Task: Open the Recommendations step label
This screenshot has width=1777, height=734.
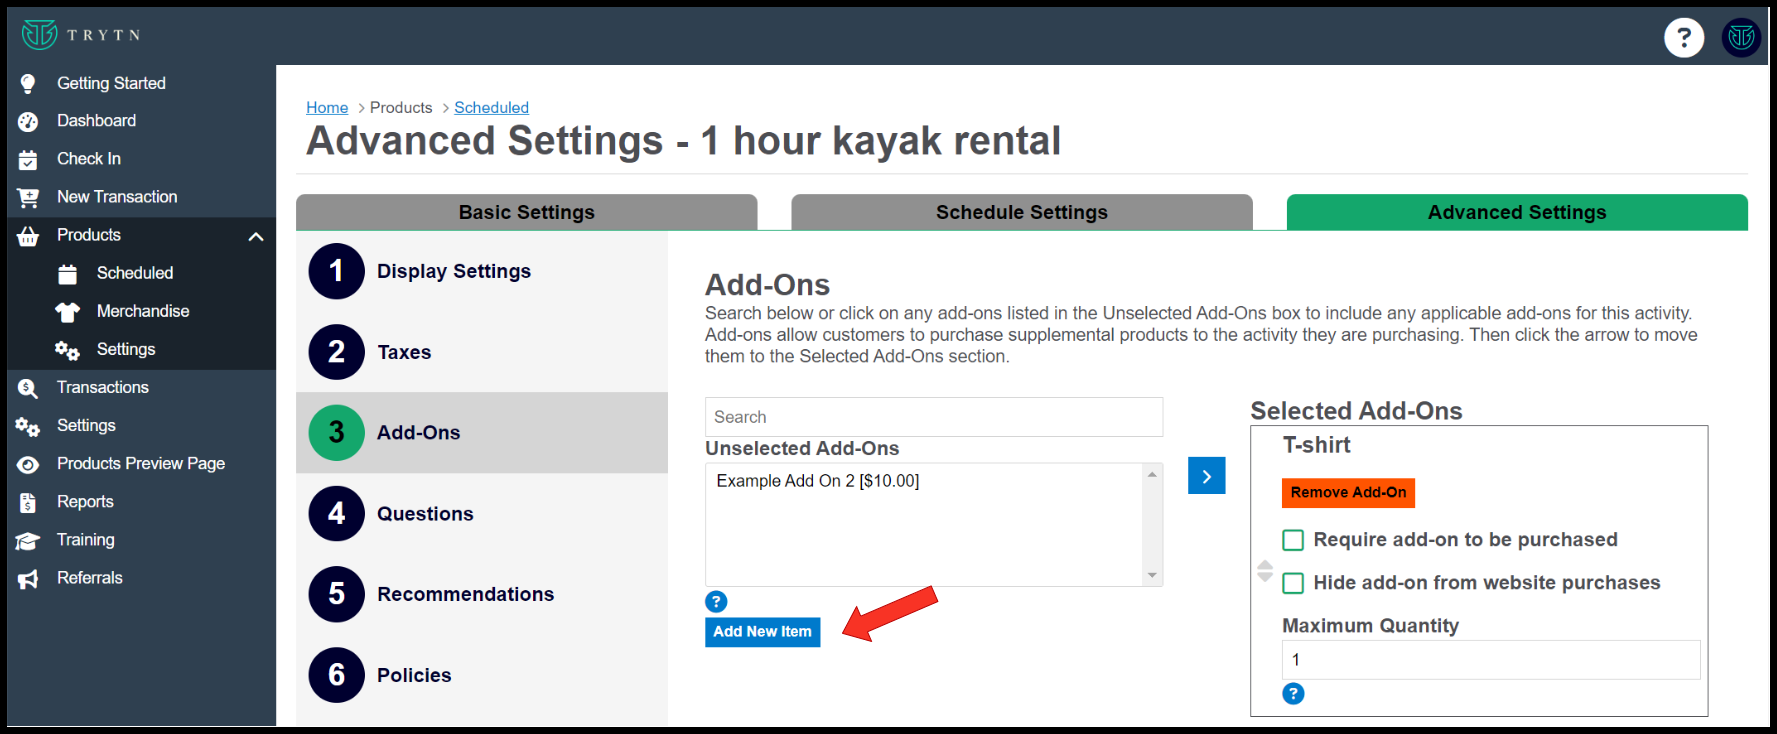Action: [465, 594]
